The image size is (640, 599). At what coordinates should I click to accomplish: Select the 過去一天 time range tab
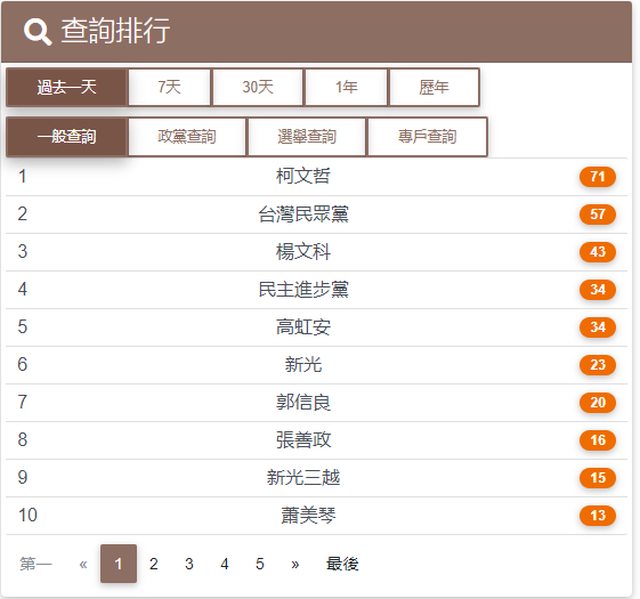[x=66, y=87]
